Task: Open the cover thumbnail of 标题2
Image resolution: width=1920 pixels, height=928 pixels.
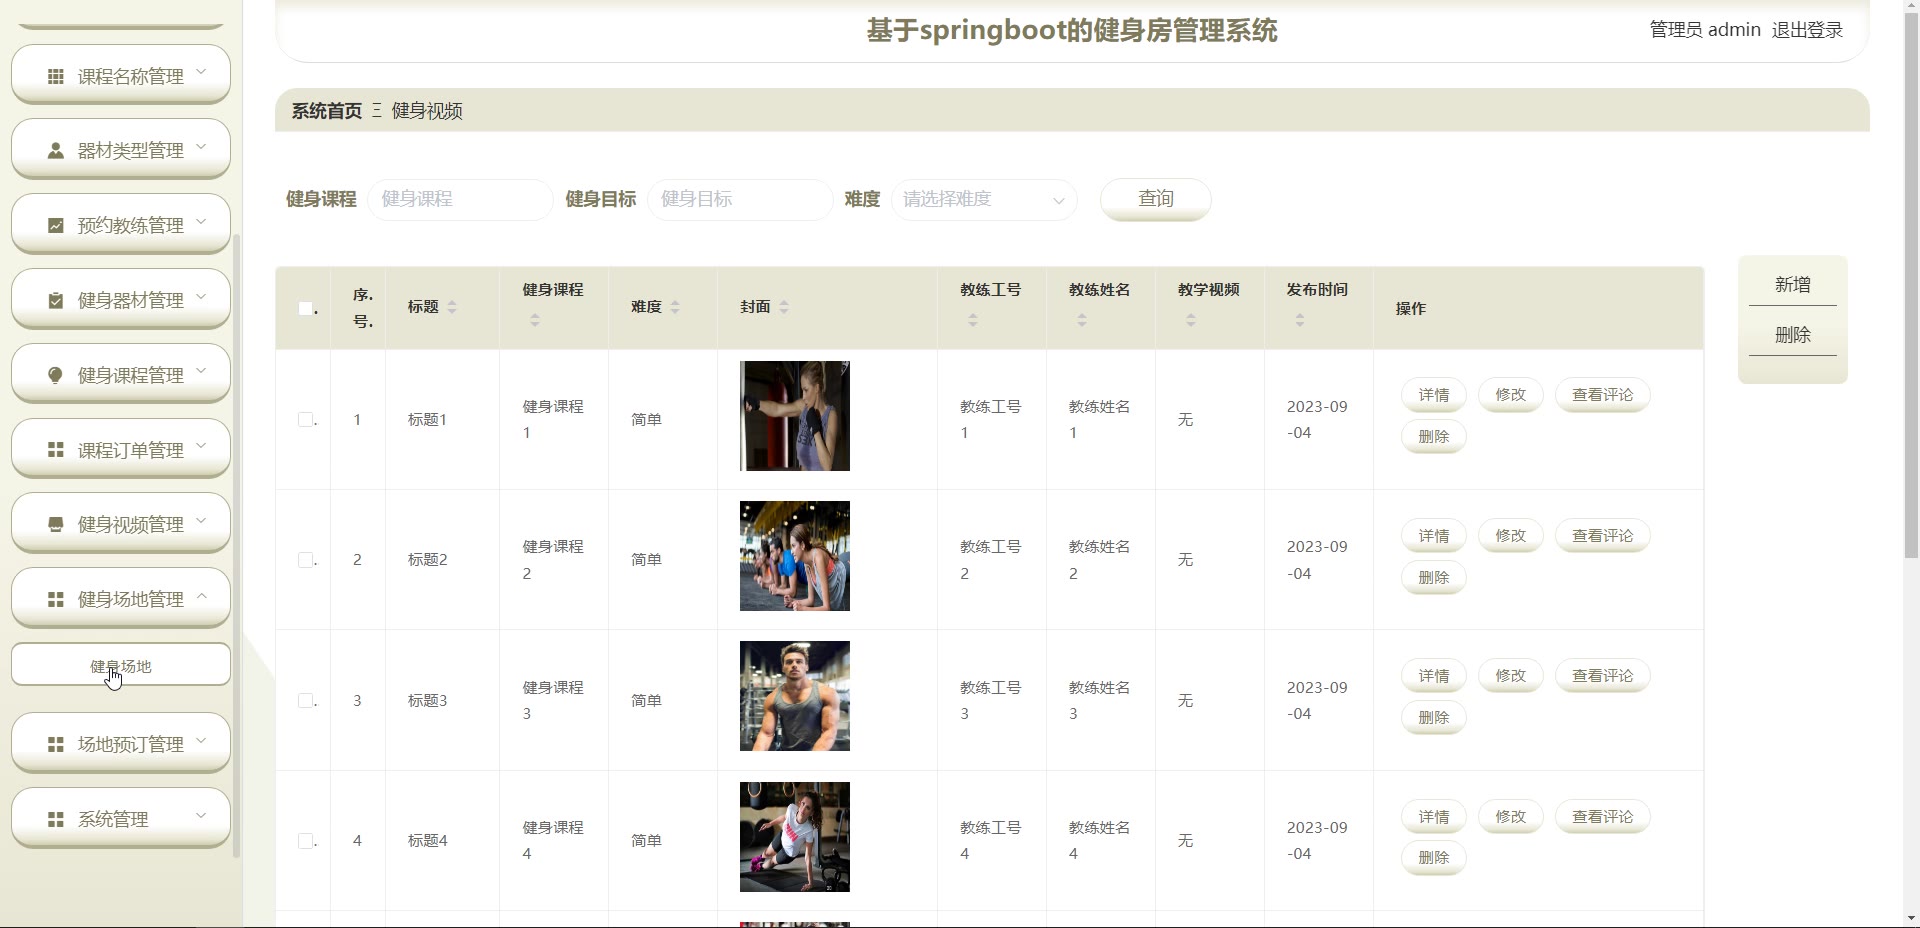Action: tap(795, 556)
